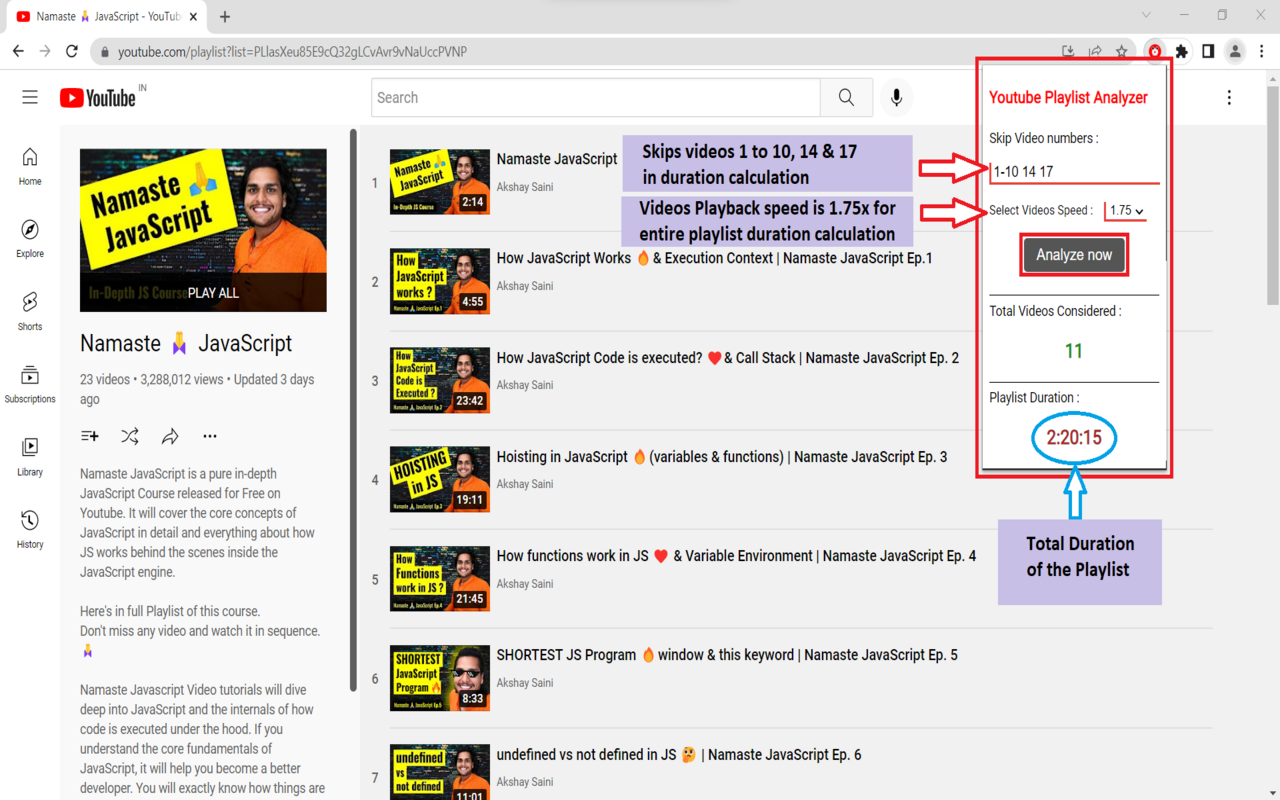The width and height of the screenshot is (1280, 800).
Task: Open Subscriptions in sidebar
Action: [30, 385]
